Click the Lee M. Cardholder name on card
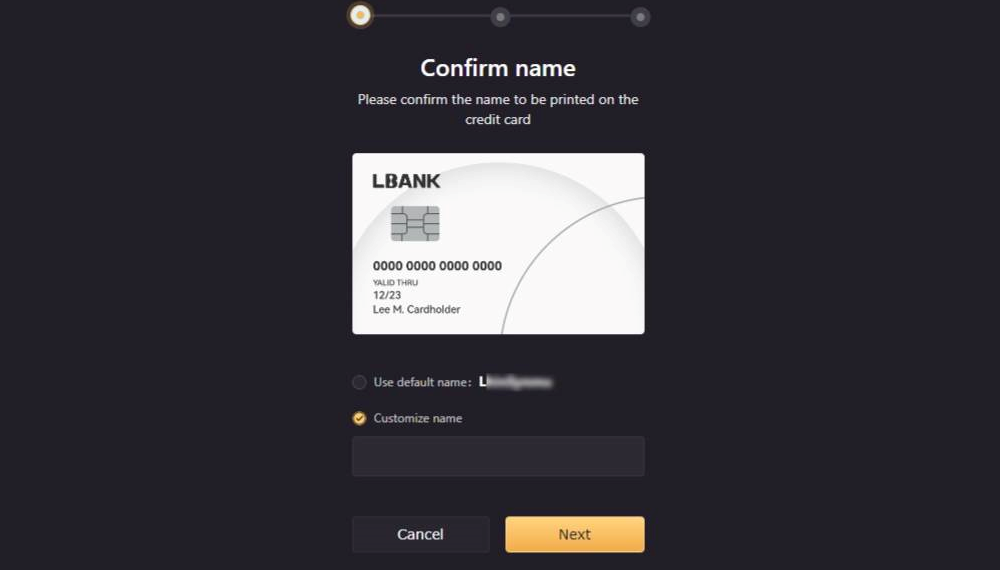 [416, 309]
